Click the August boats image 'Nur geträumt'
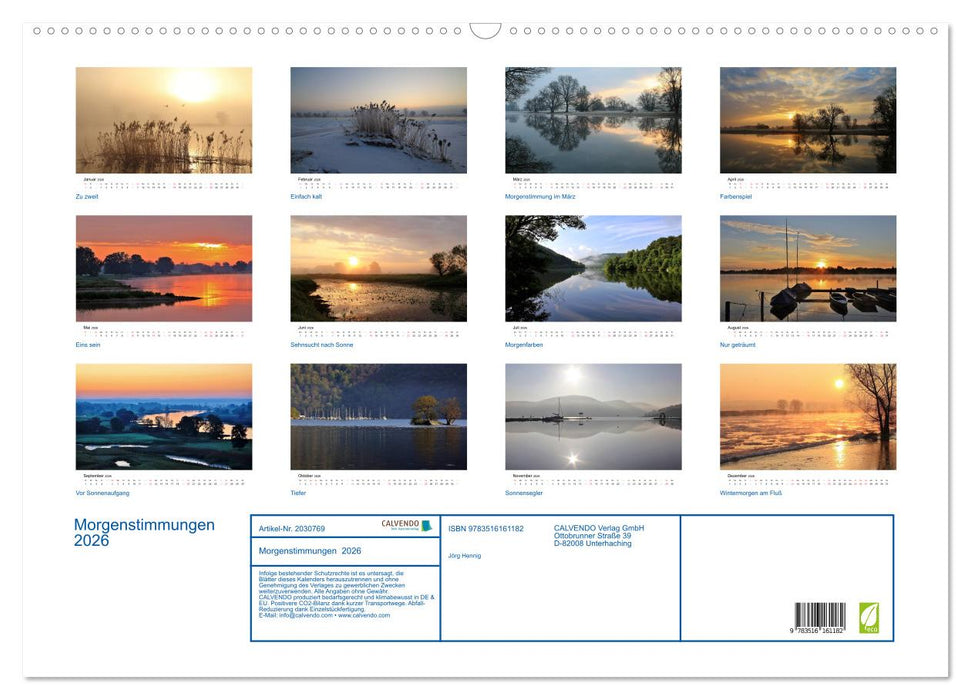 tap(806, 268)
